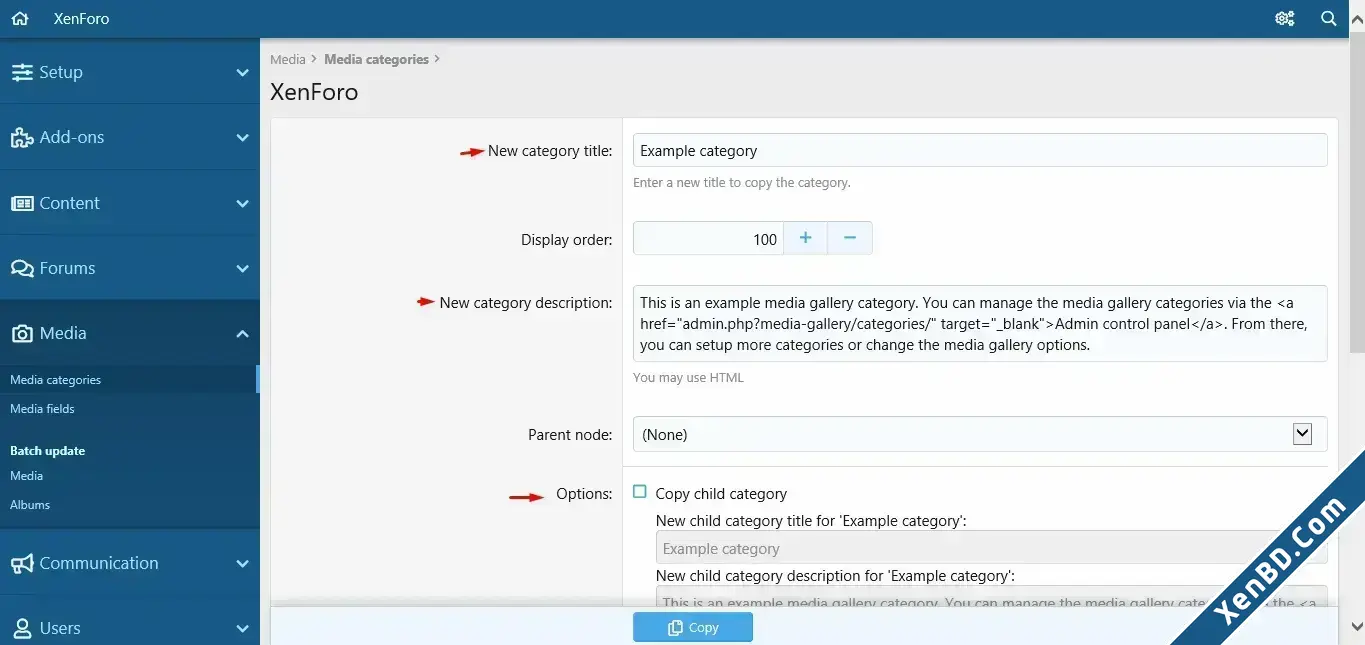The height and width of the screenshot is (645, 1365).
Task: Focus the New category description textarea
Action: pos(980,323)
